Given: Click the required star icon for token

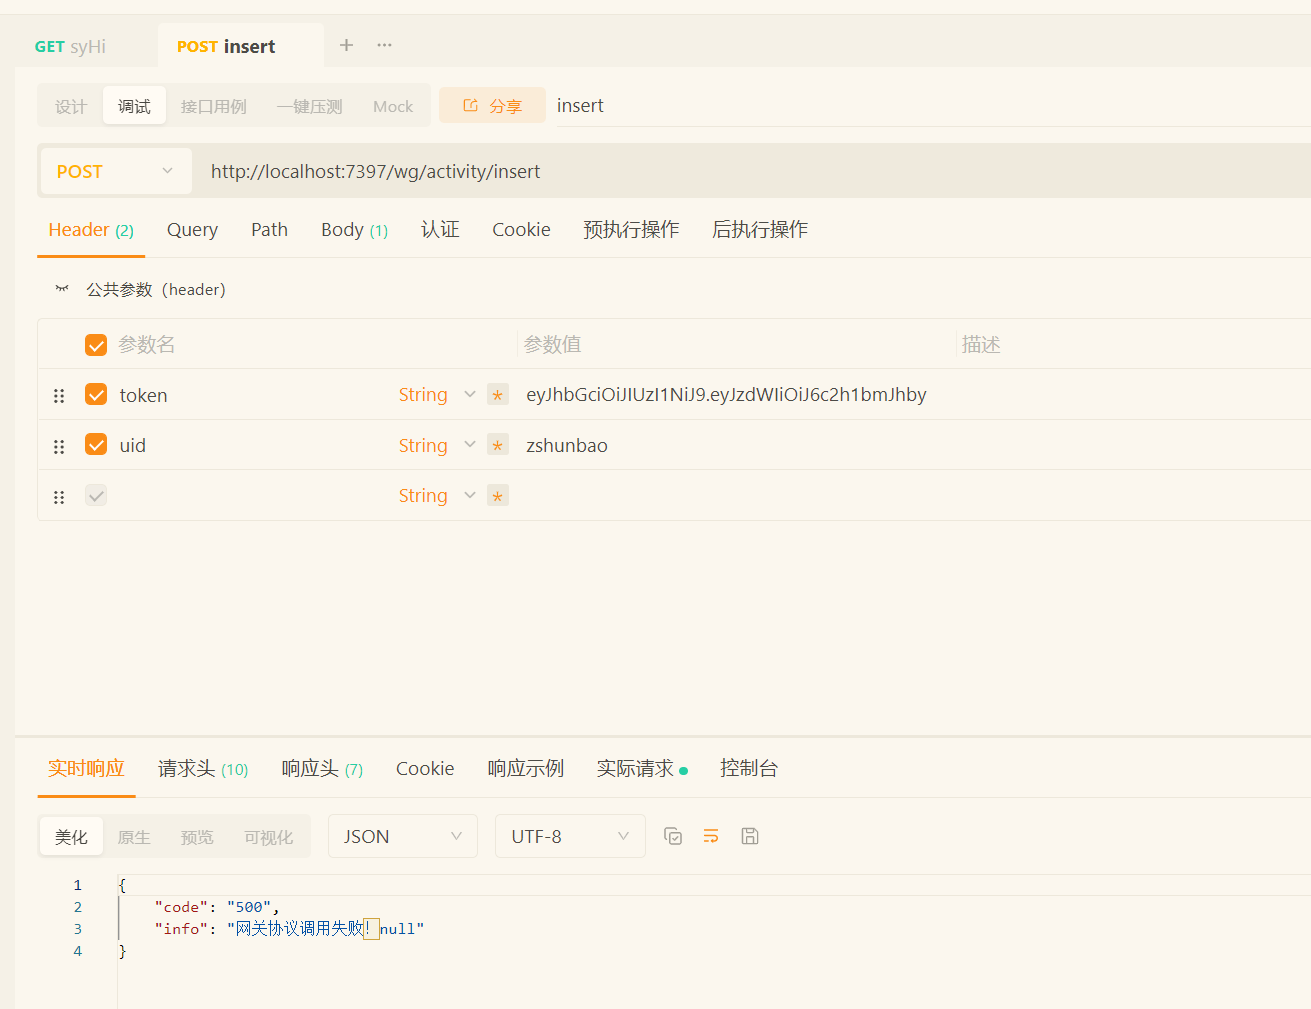Looking at the screenshot, I should coord(498,395).
